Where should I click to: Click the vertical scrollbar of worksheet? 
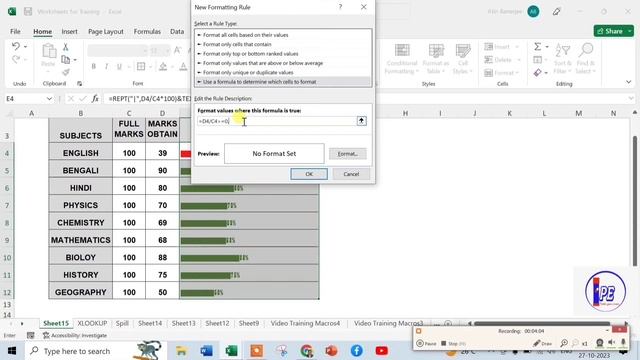point(635,200)
